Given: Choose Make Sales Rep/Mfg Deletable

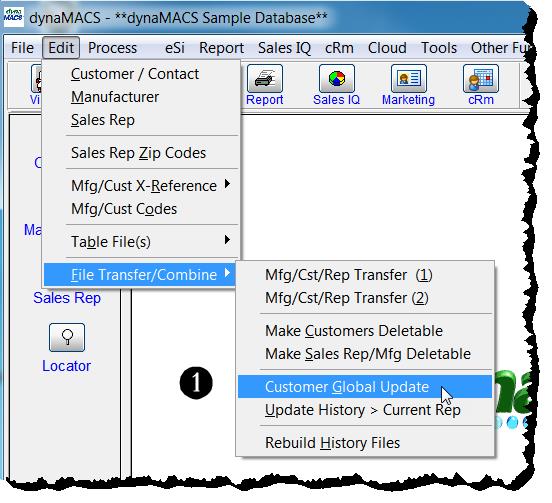Looking at the screenshot, I should 365,354.
